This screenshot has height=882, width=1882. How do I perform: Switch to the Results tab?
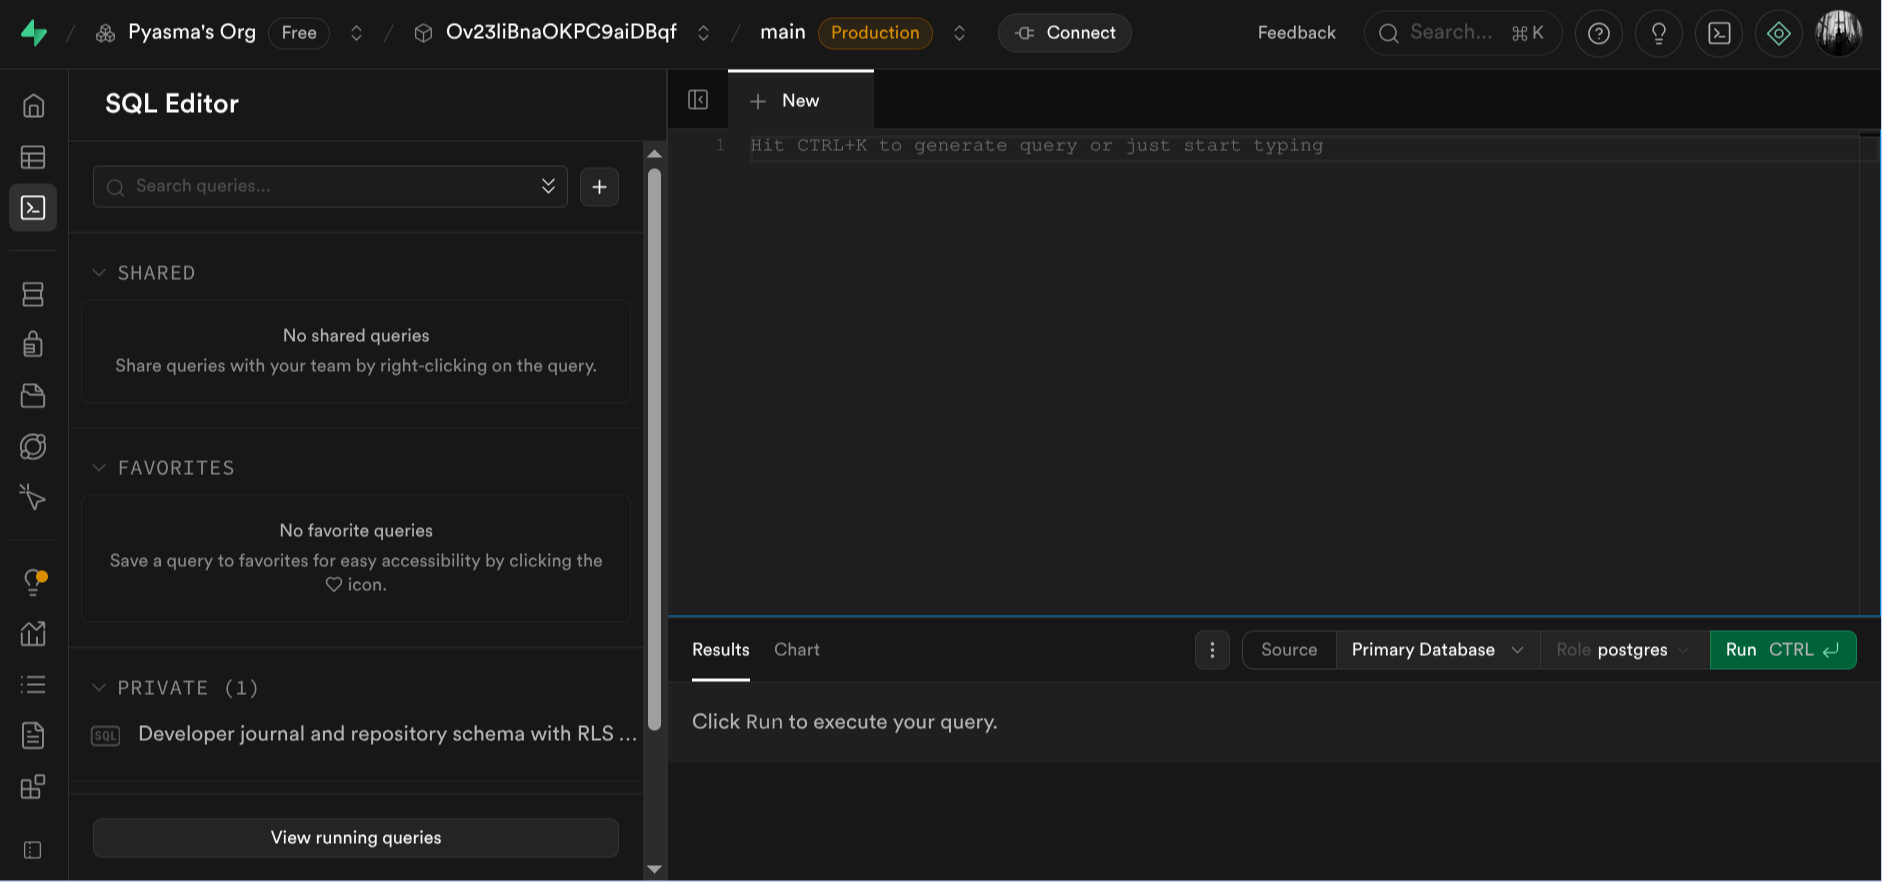tap(720, 650)
